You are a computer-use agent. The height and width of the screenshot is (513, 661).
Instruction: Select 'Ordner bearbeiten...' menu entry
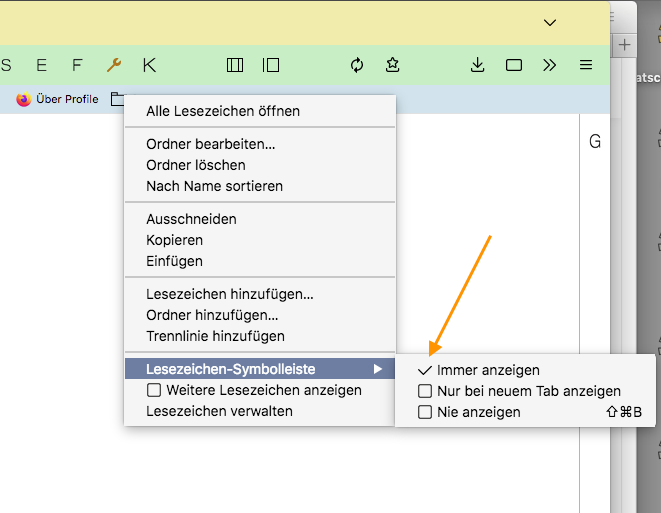[211, 144]
